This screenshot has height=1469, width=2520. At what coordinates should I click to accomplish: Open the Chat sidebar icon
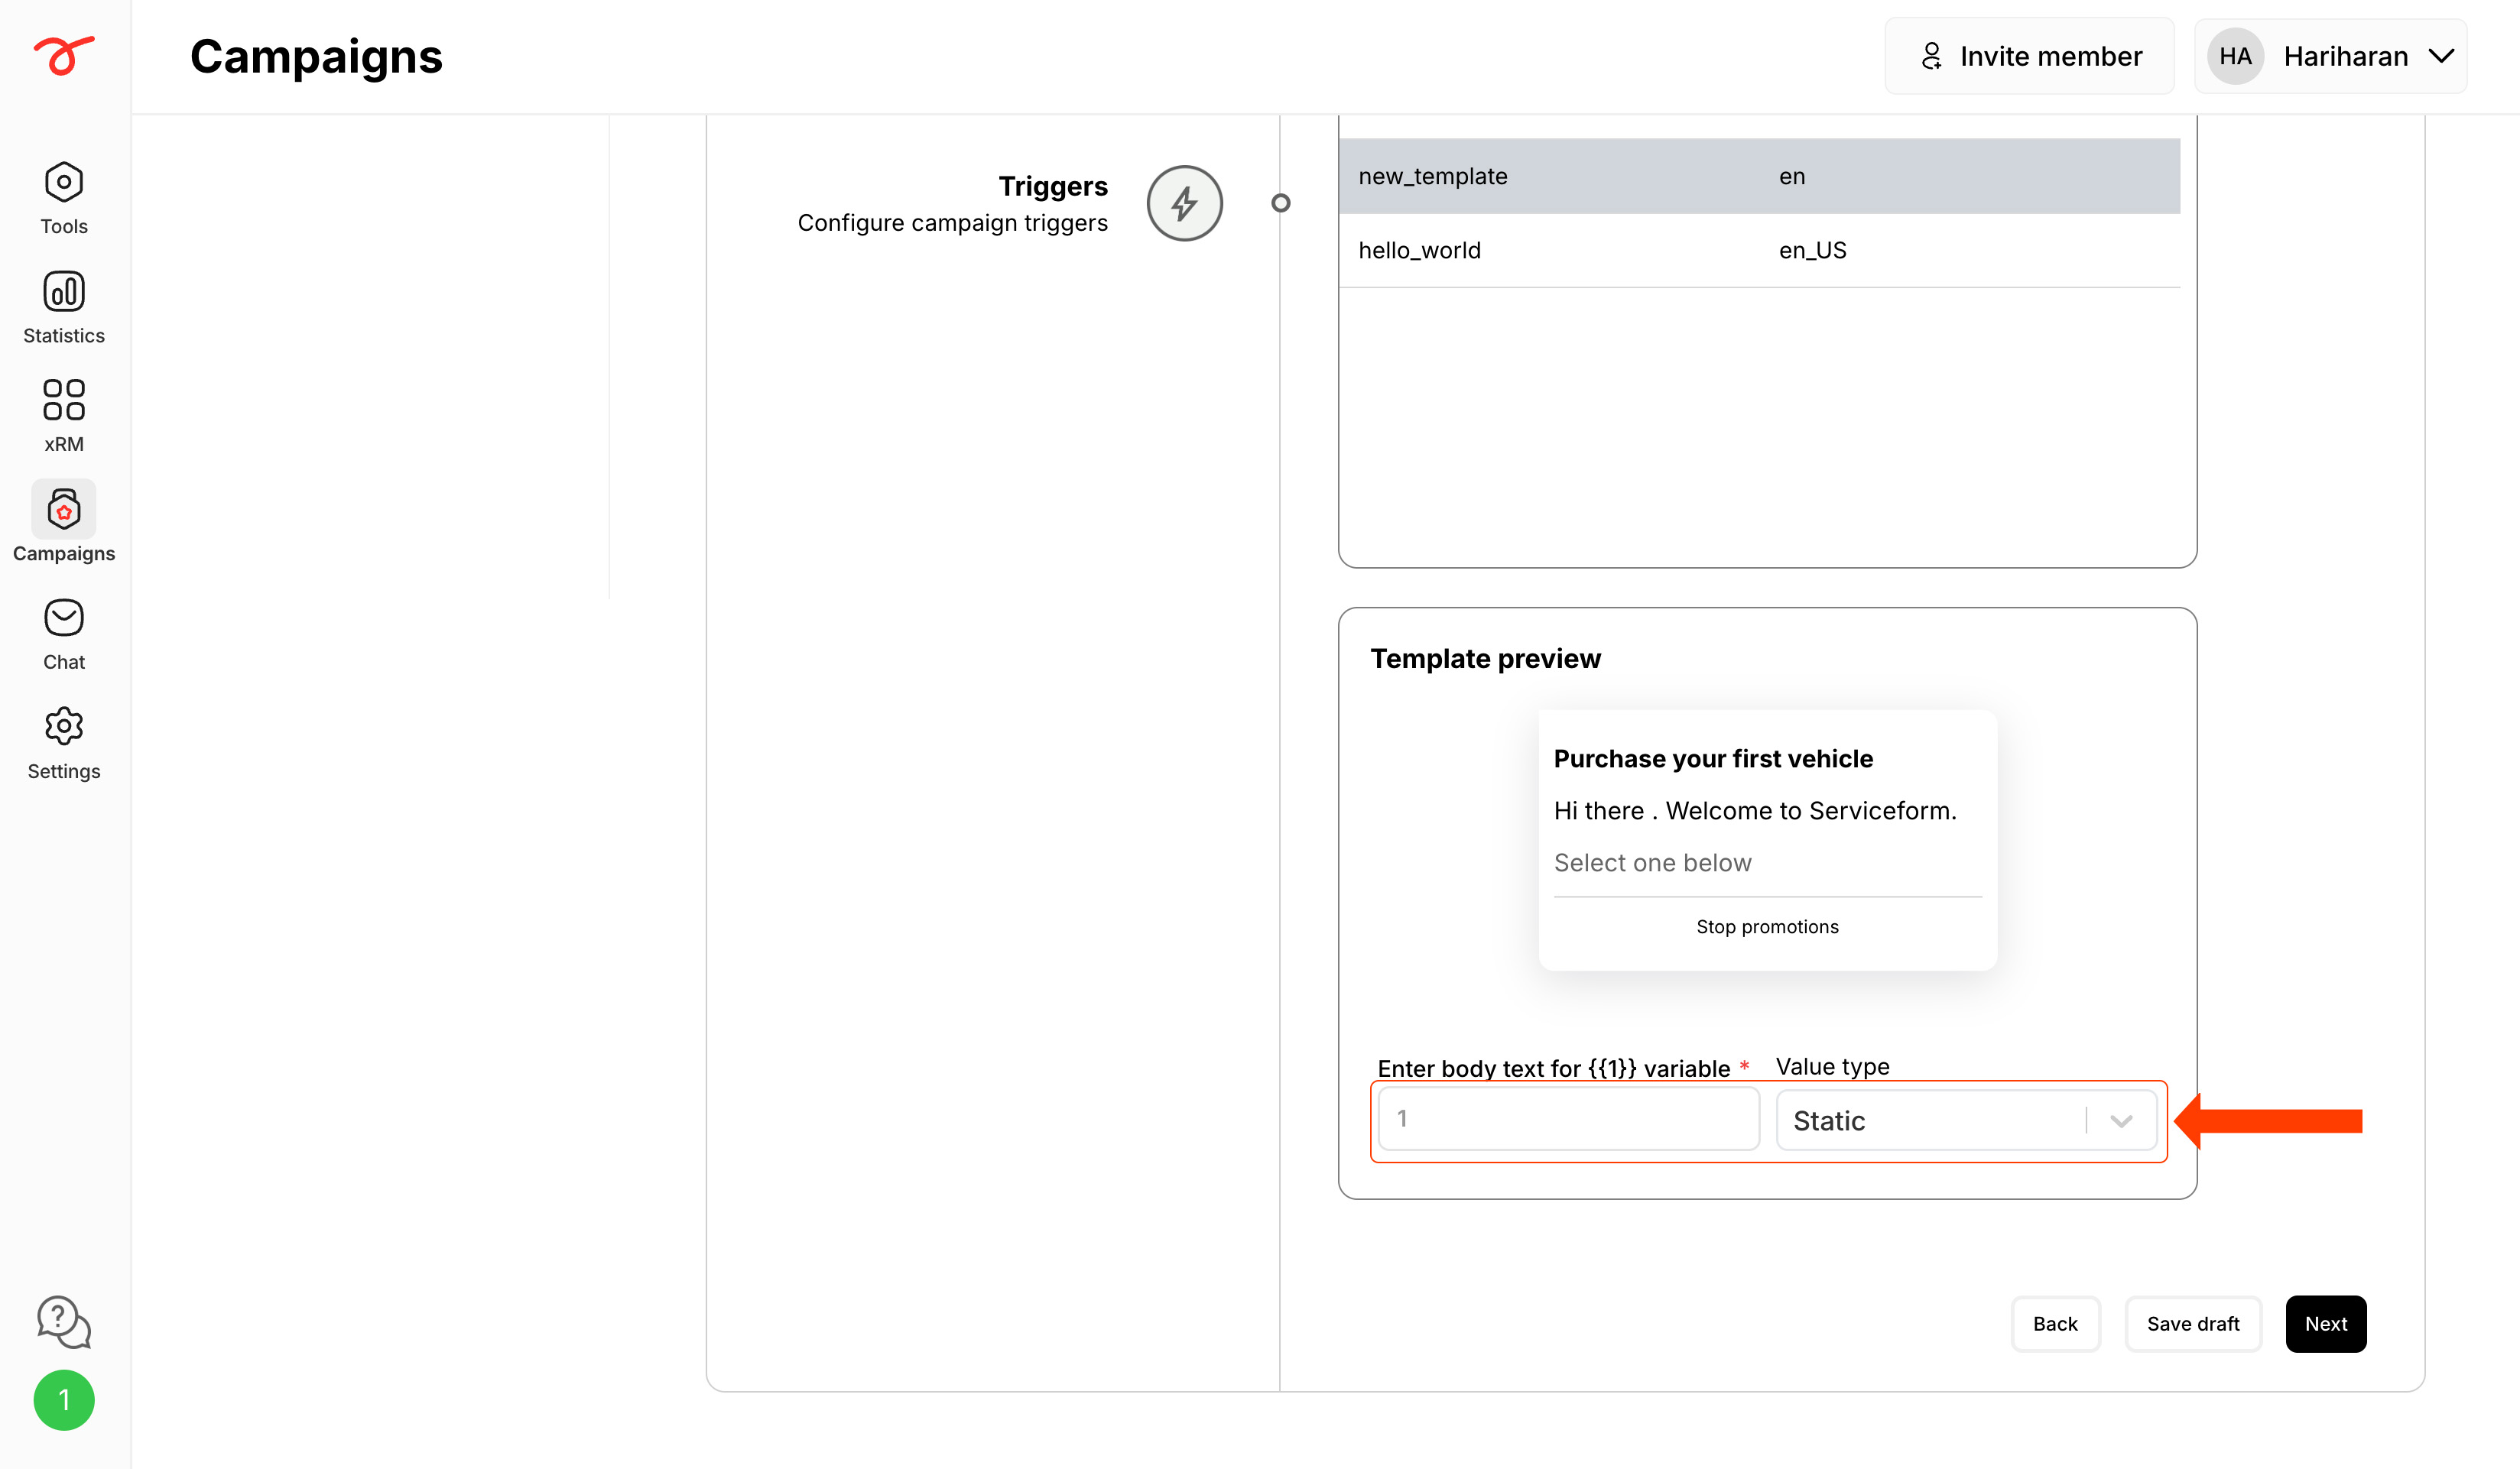click(x=64, y=618)
